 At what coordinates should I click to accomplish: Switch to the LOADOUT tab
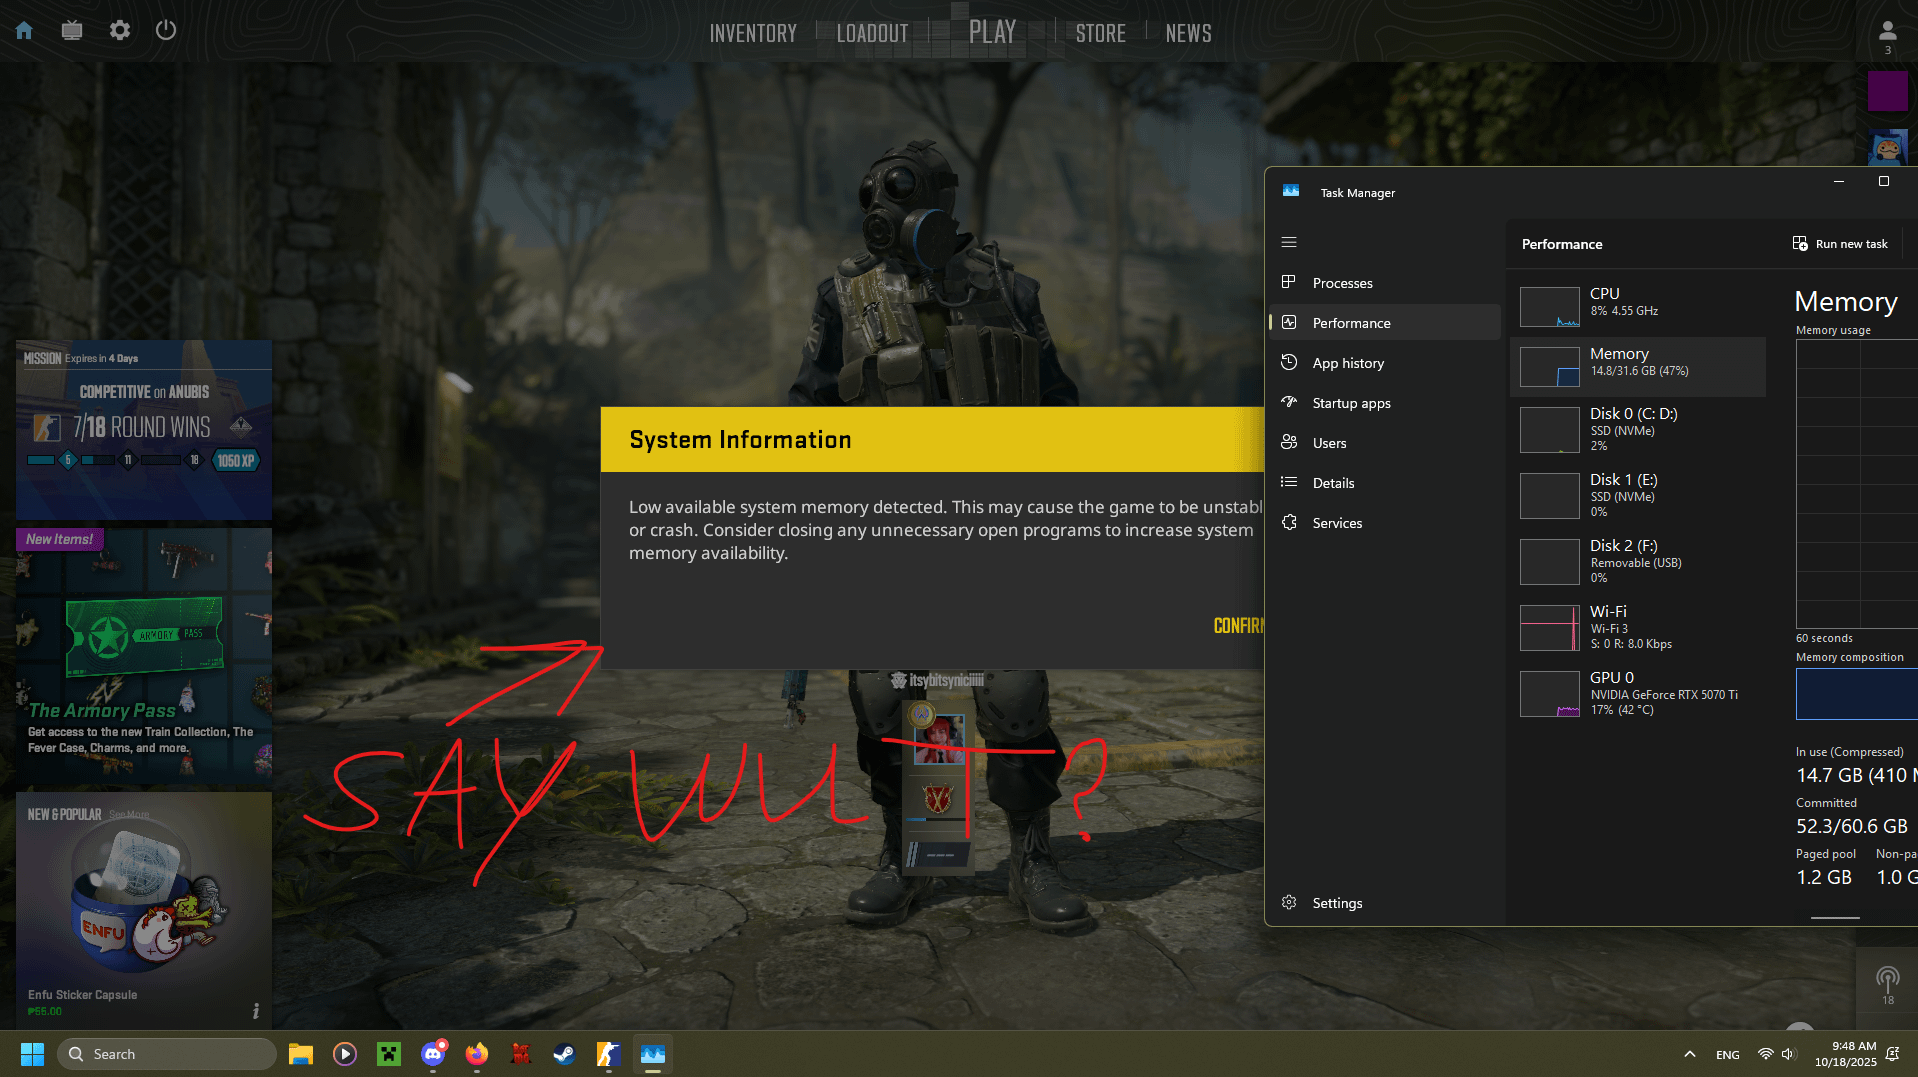872,33
